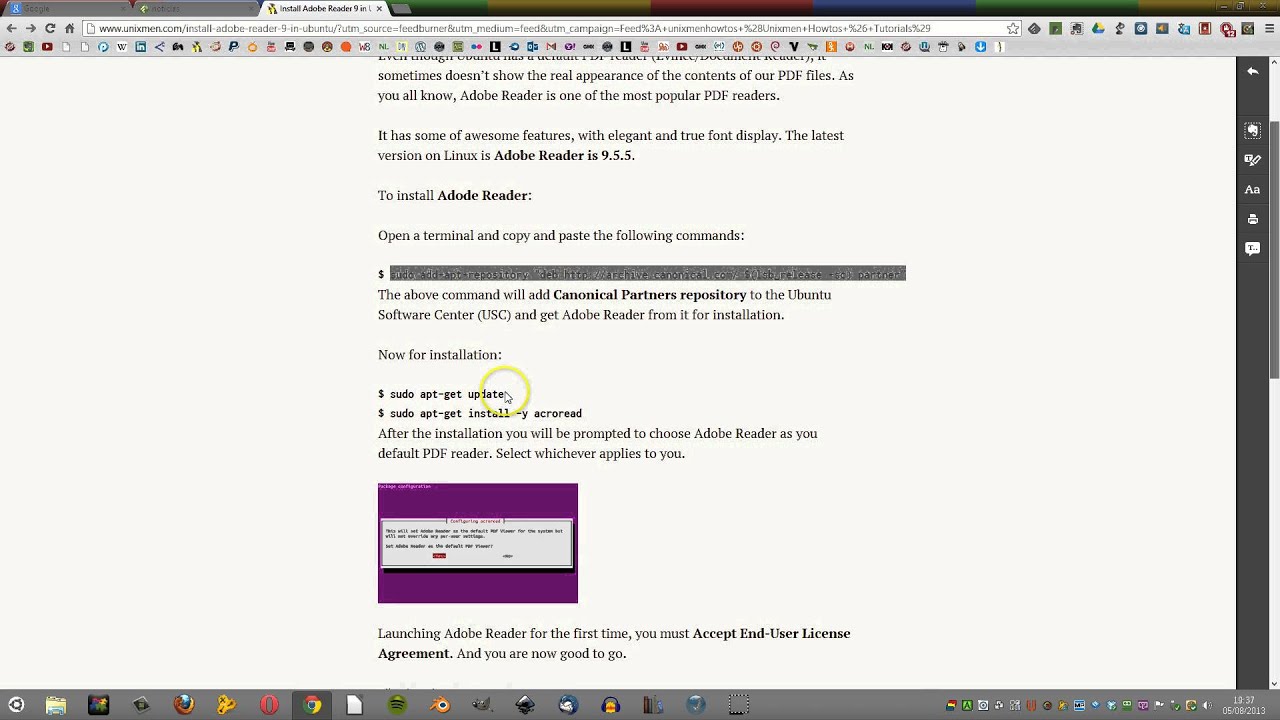Open YouTube bookmark in the bookmarks bar
1280x720 pixels.
(x=47, y=46)
